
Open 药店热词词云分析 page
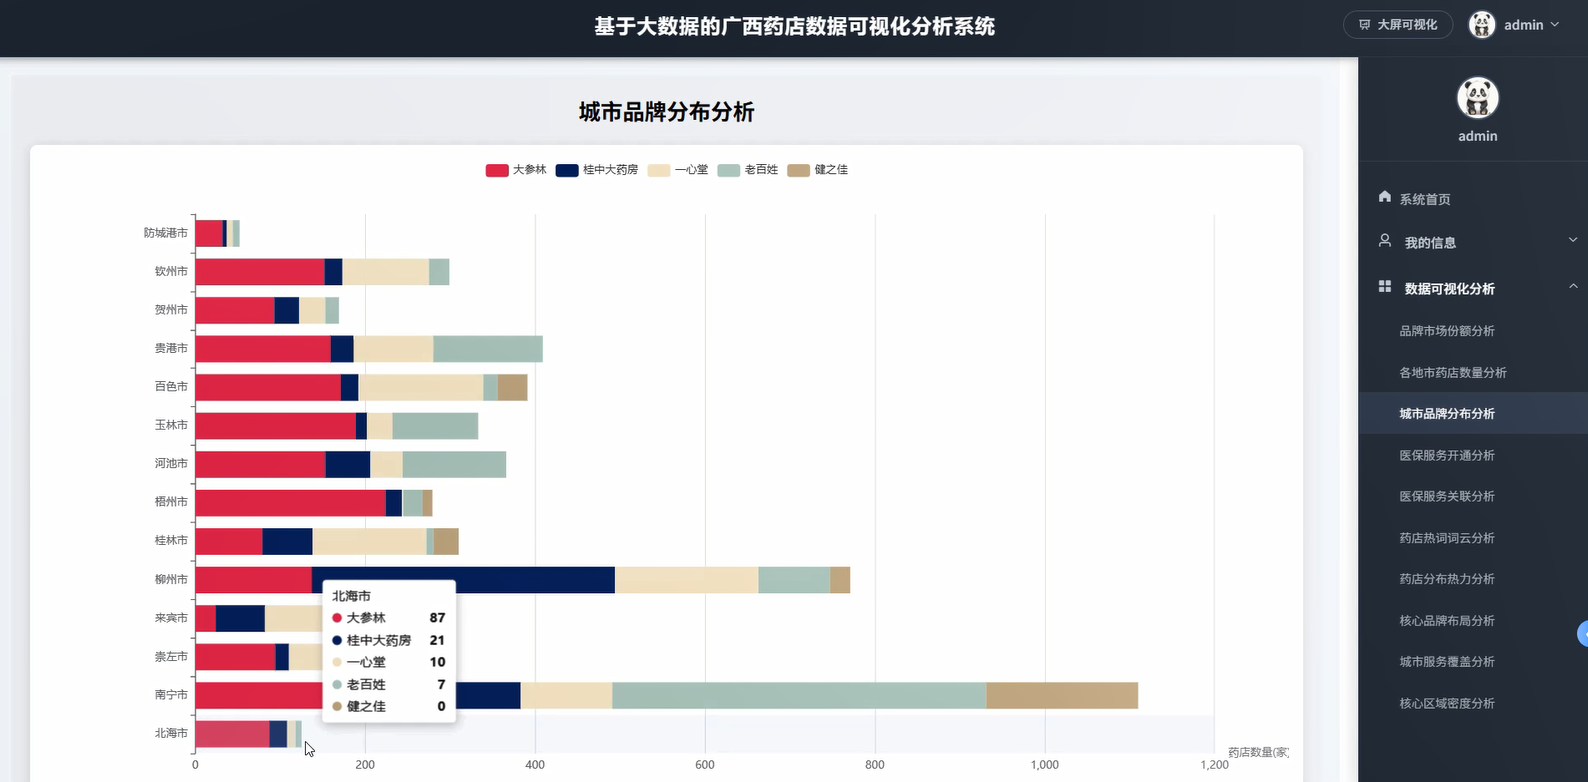[x=1447, y=539]
